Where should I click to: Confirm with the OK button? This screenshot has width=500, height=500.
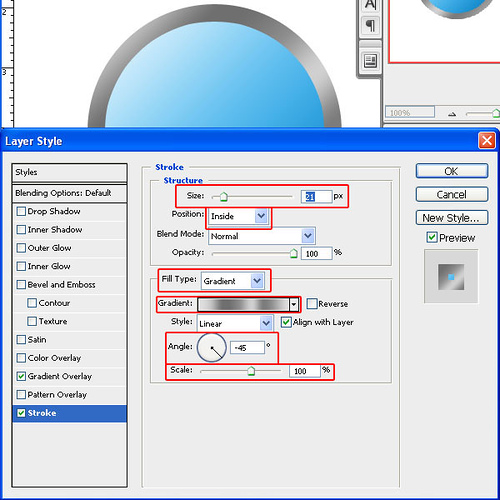[452, 171]
